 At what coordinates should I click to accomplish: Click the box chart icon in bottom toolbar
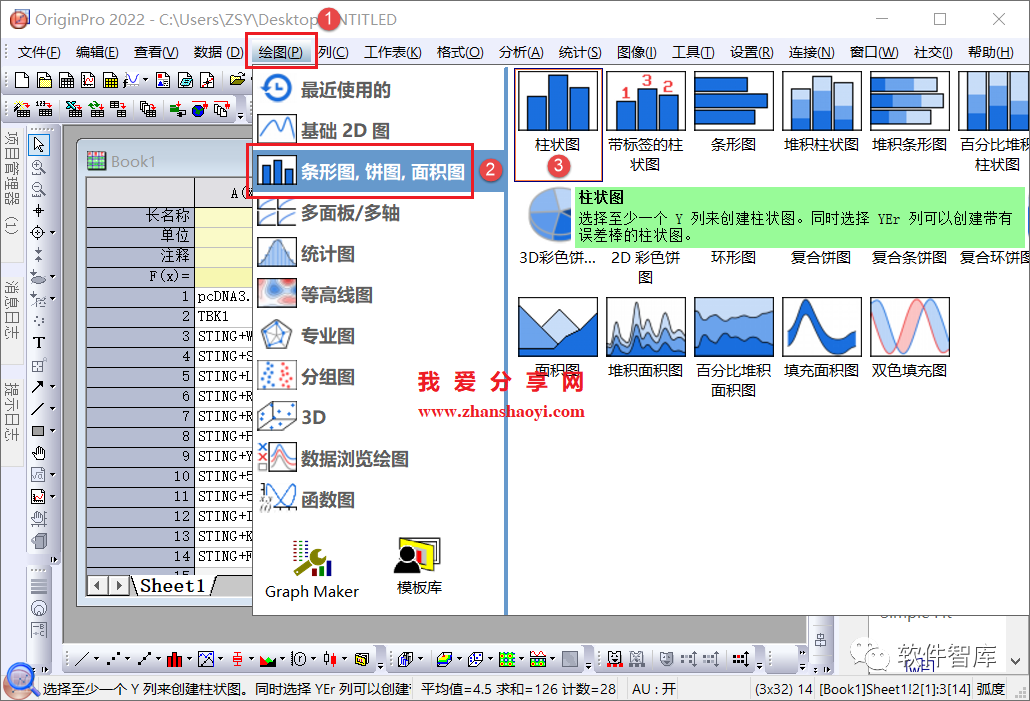tap(237, 659)
